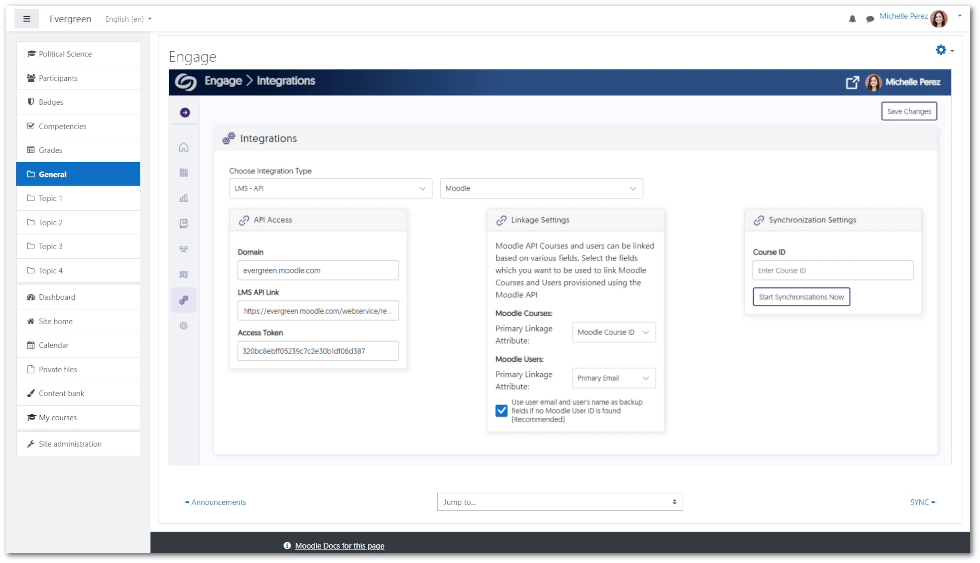The width and height of the screenshot is (980, 563).
Task: Click the Moodle Docs info icon
Action: coord(287,546)
